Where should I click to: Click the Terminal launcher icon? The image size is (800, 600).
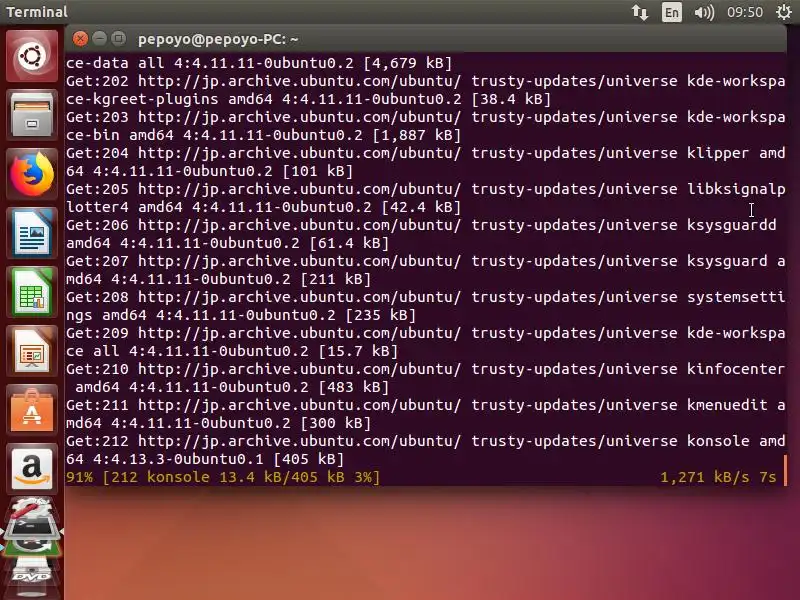coord(32,528)
